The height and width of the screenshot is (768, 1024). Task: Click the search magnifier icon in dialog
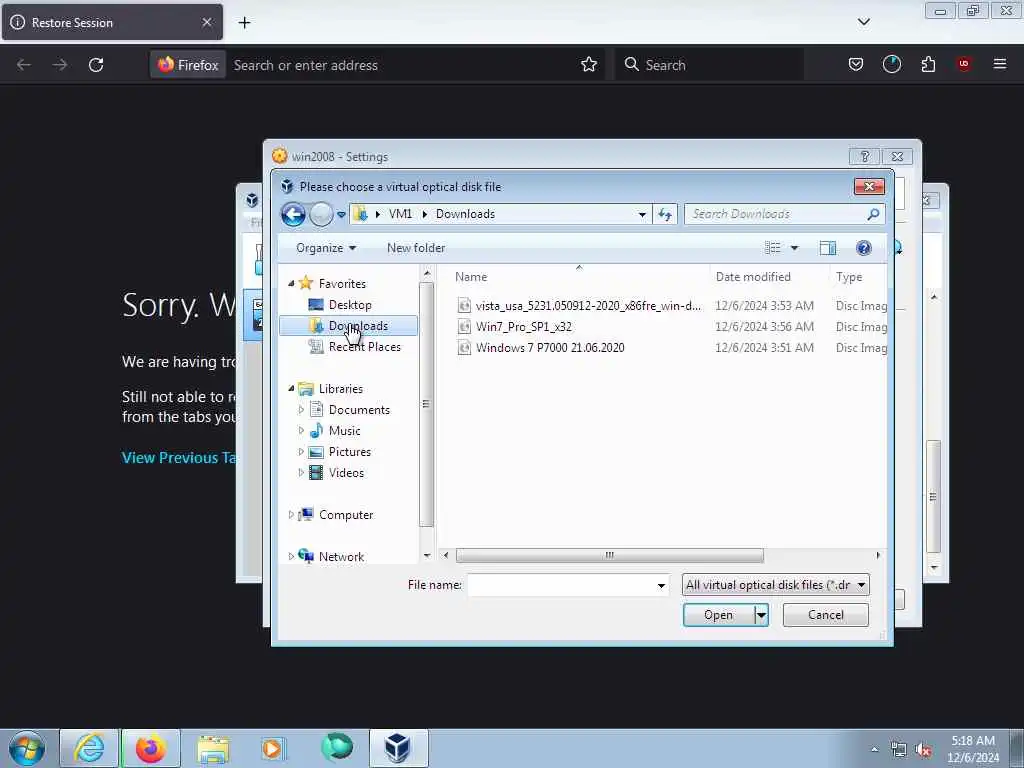pyautogui.click(x=873, y=214)
